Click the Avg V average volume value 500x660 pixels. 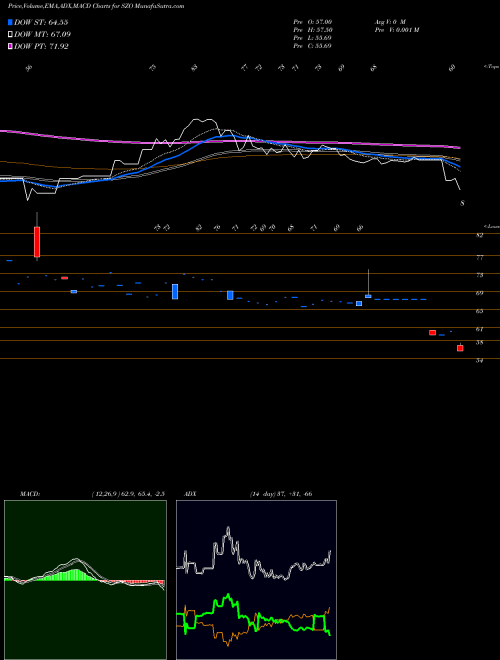[x=390, y=21]
